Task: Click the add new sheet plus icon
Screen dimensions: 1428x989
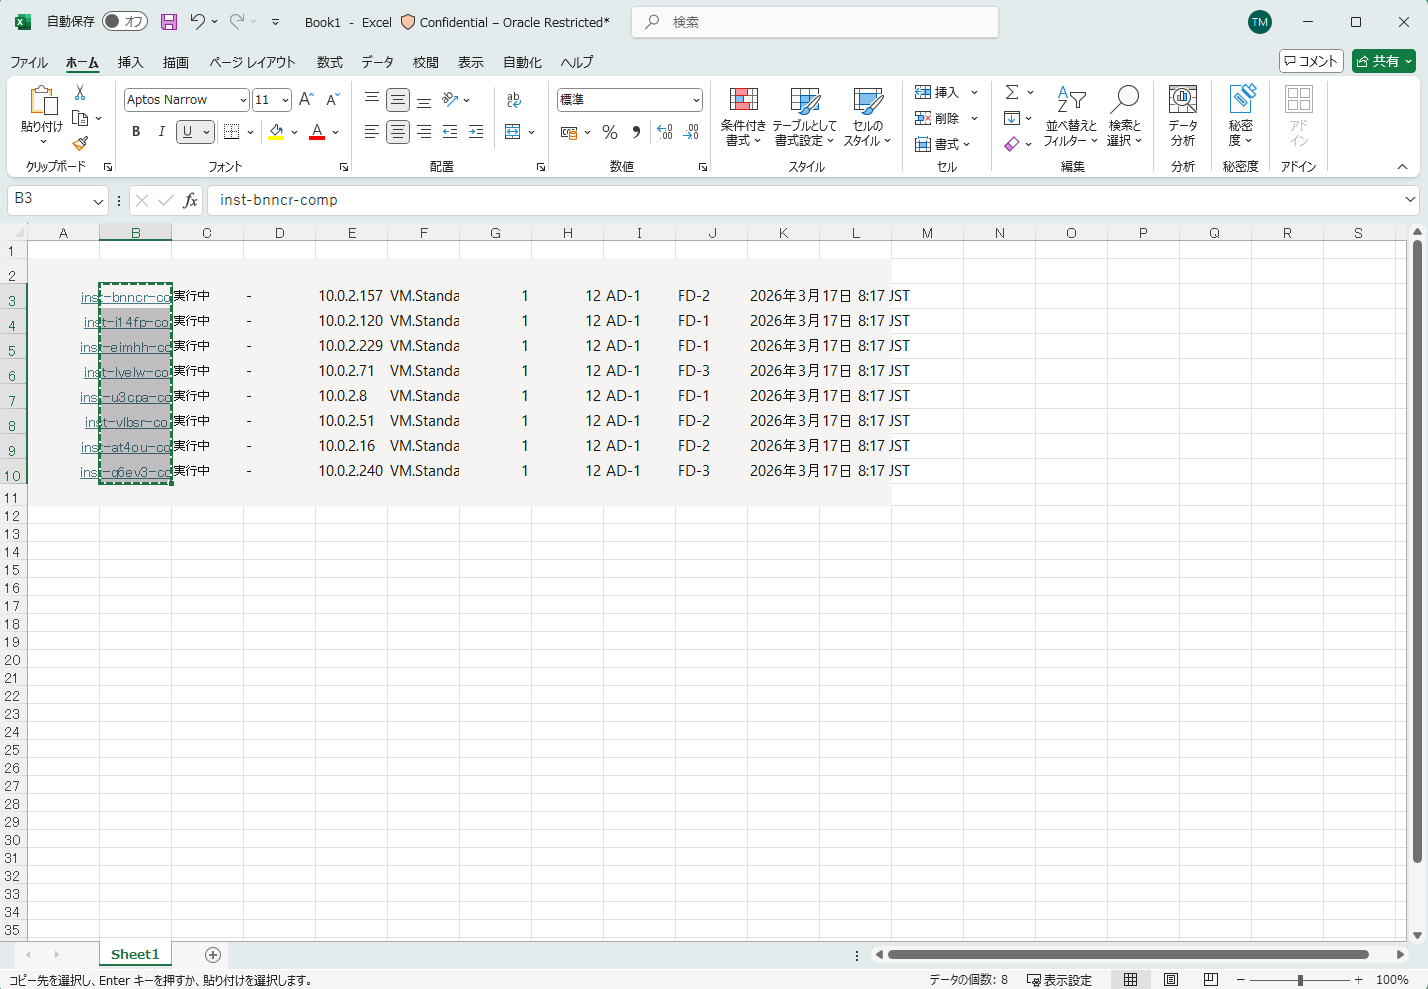Action: [x=212, y=954]
